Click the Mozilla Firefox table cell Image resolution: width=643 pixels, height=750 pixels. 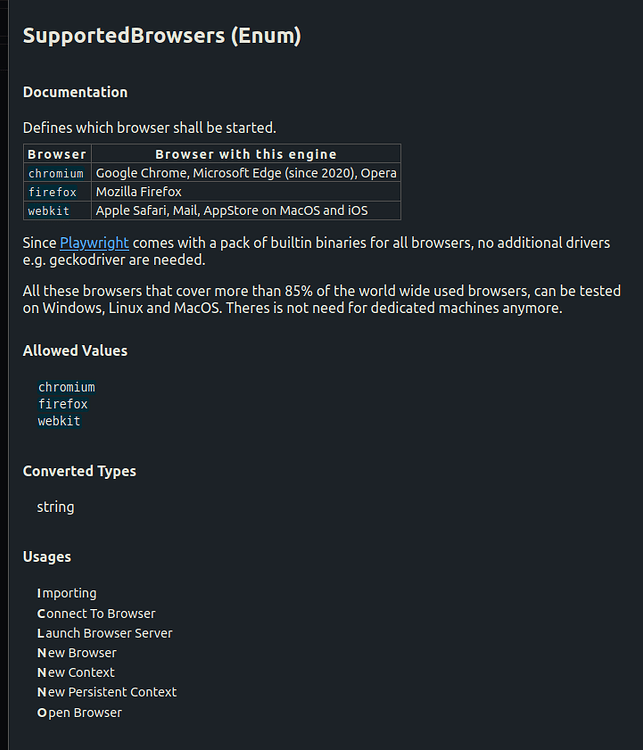tap(246, 192)
